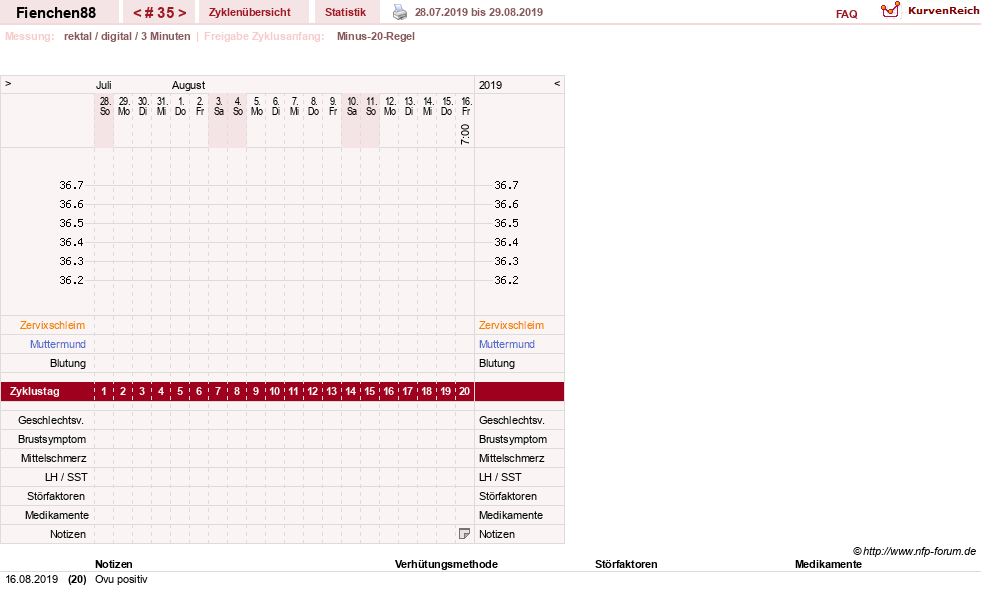The height and width of the screenshot is (603, 981).
Task: Click the right Blutung row label
Action: [497, 363]
